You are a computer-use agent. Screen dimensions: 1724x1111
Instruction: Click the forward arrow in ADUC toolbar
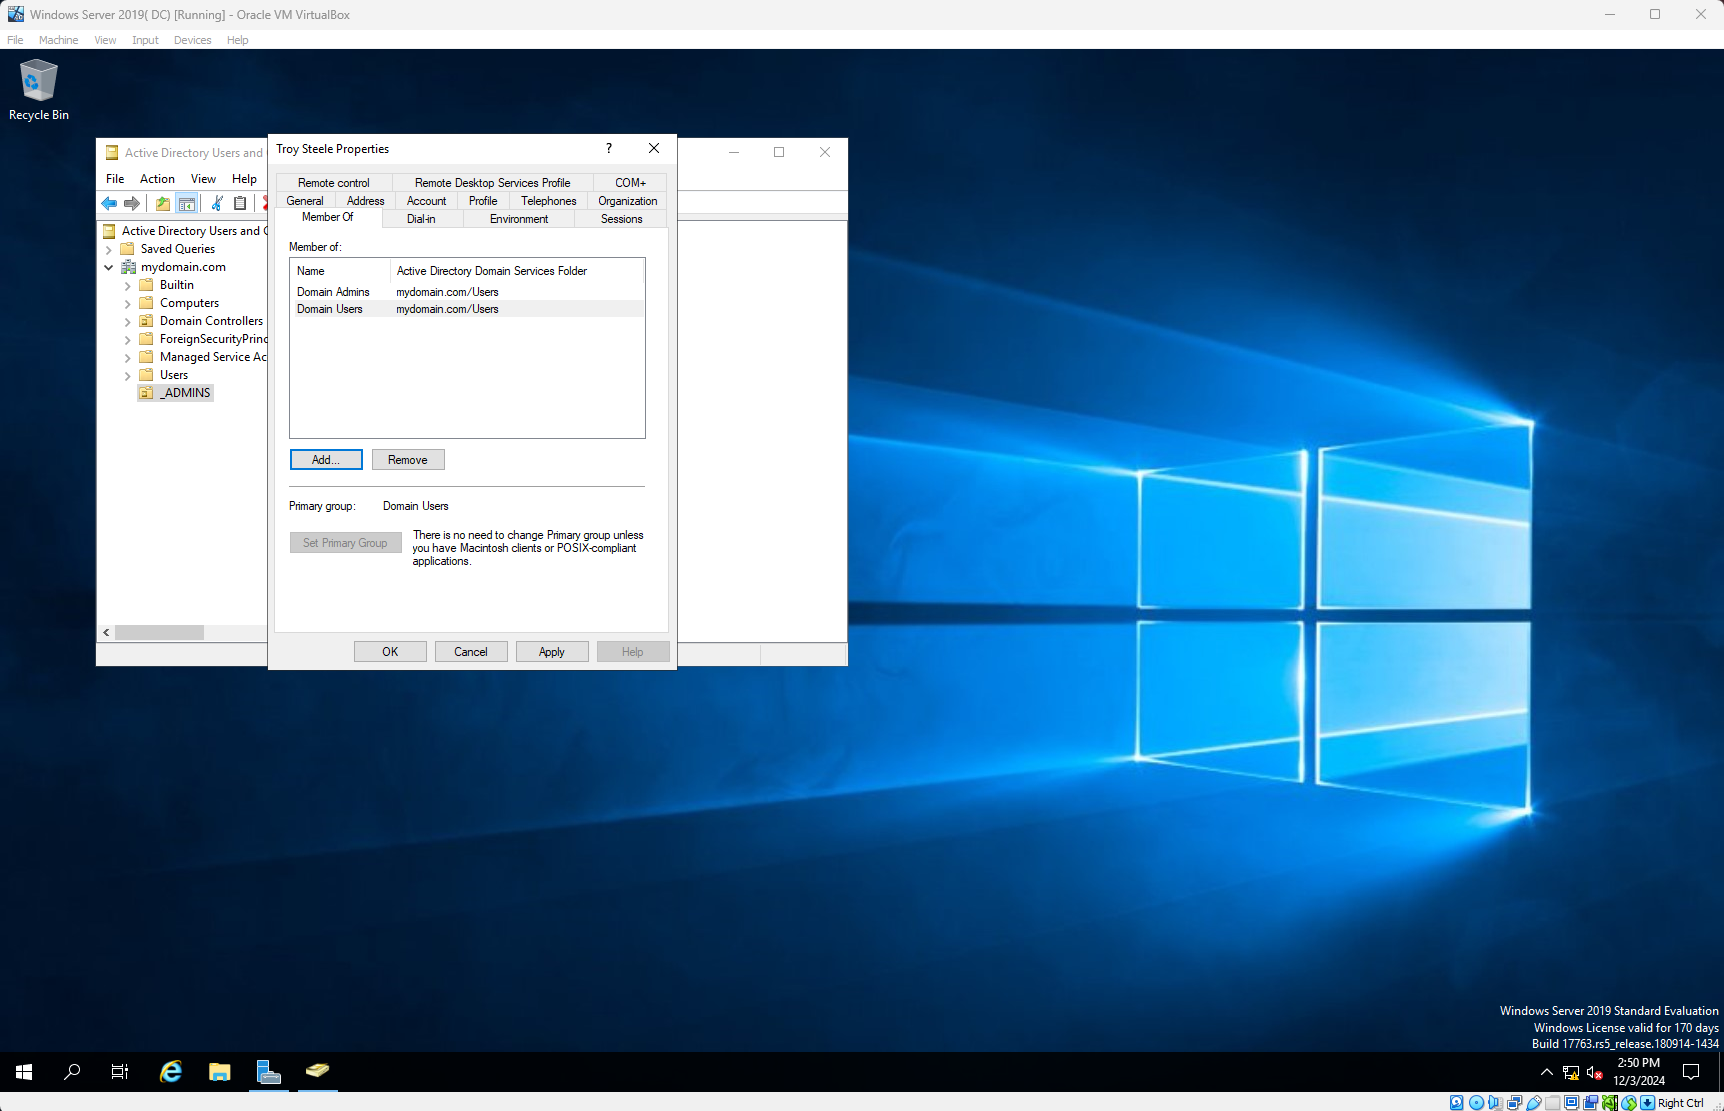[x=131, y=204]
